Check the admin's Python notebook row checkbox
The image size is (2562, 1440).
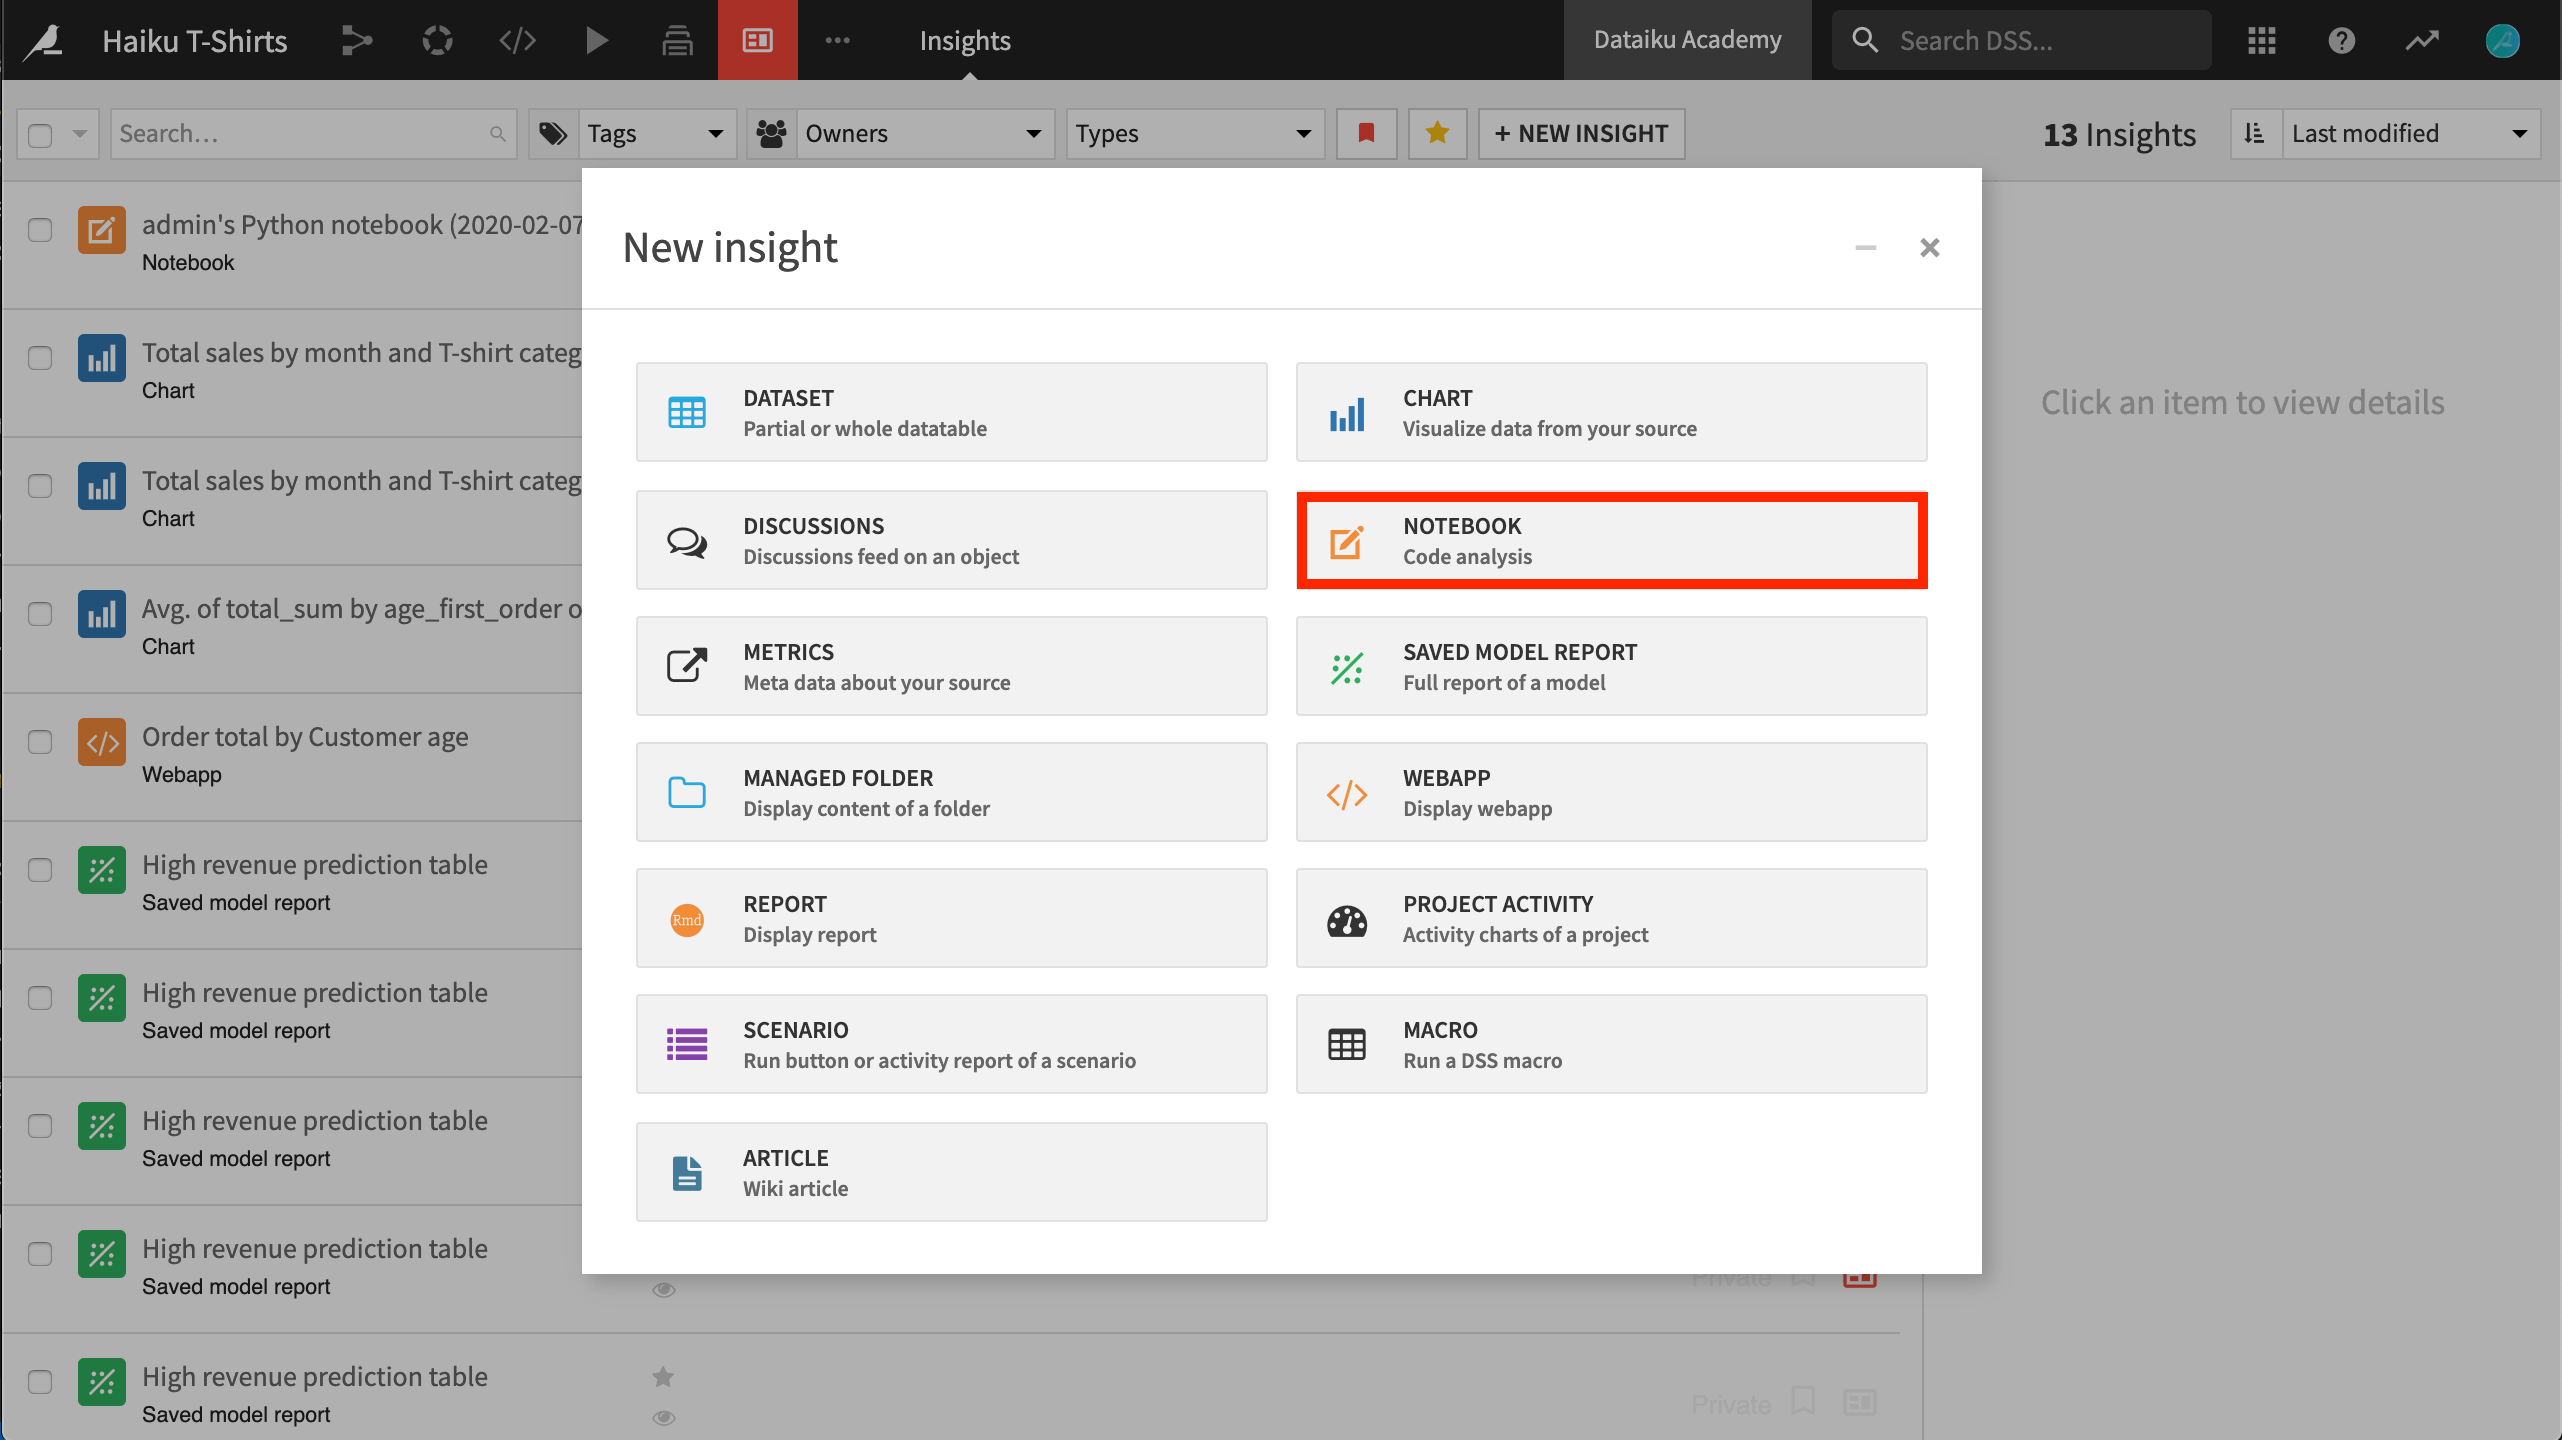pos(40,230)
